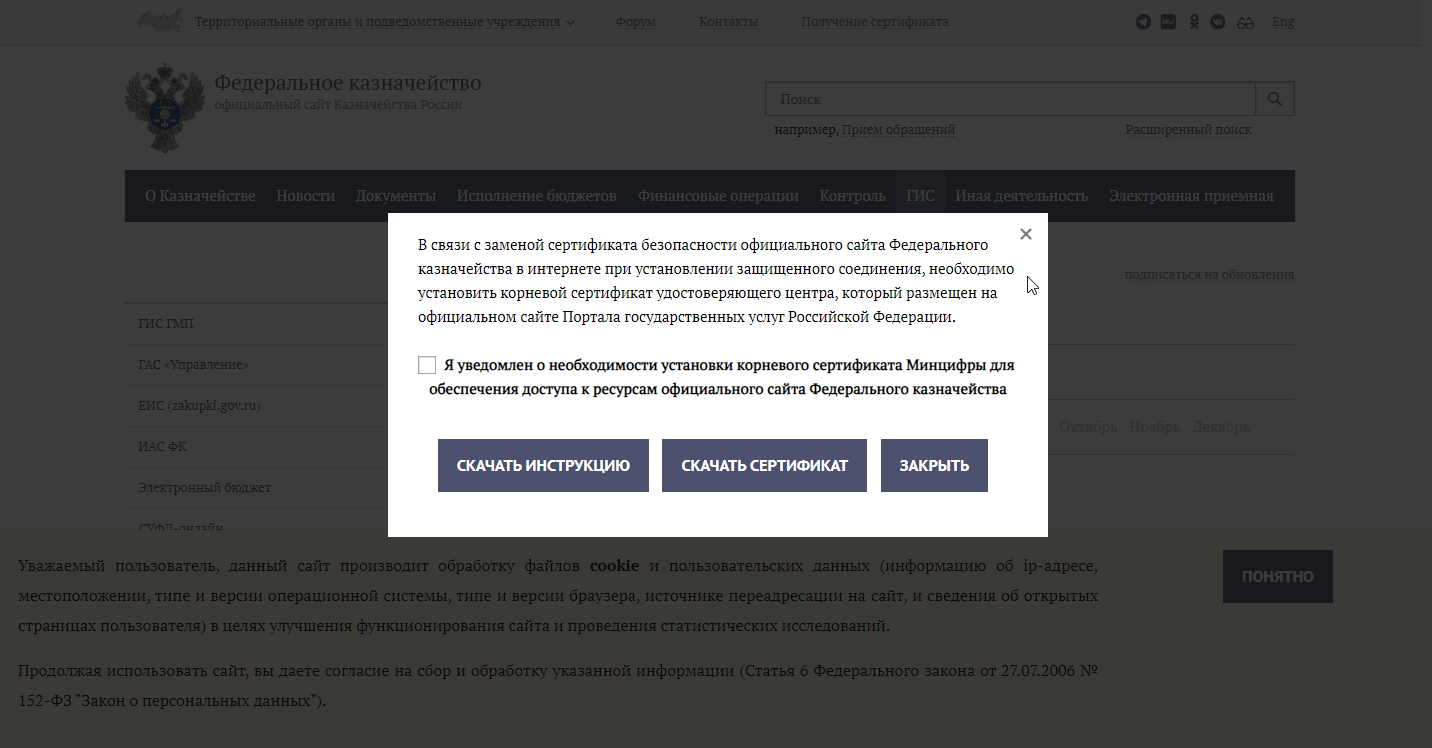Image resolution: width=1432 pixels, height=748 pixels.
Task: Open the Расширенный поиск link
Action: (x=1188, y=130)
